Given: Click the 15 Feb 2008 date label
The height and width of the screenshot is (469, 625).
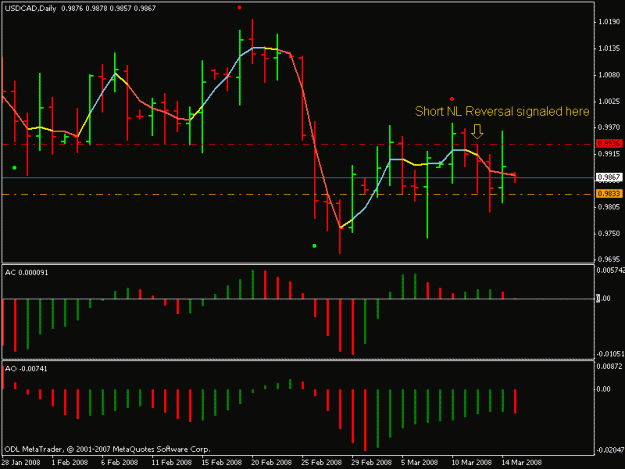Looking at the screenshot, I should 222,462.
